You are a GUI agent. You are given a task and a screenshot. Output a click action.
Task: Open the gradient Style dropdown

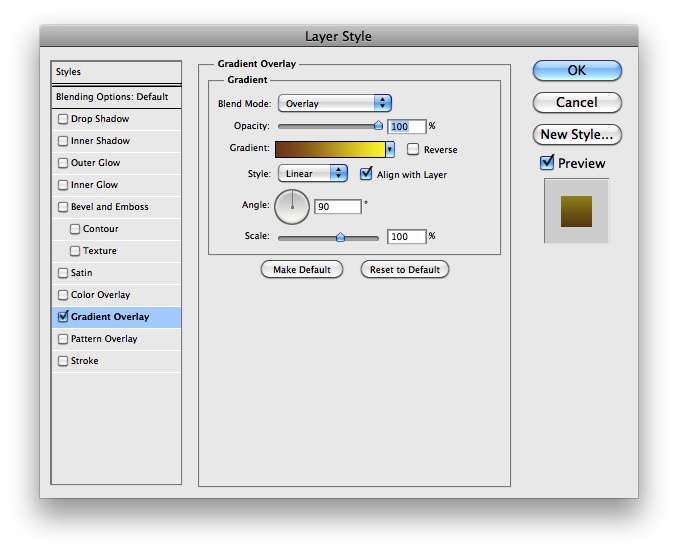(x=313, y=173)
